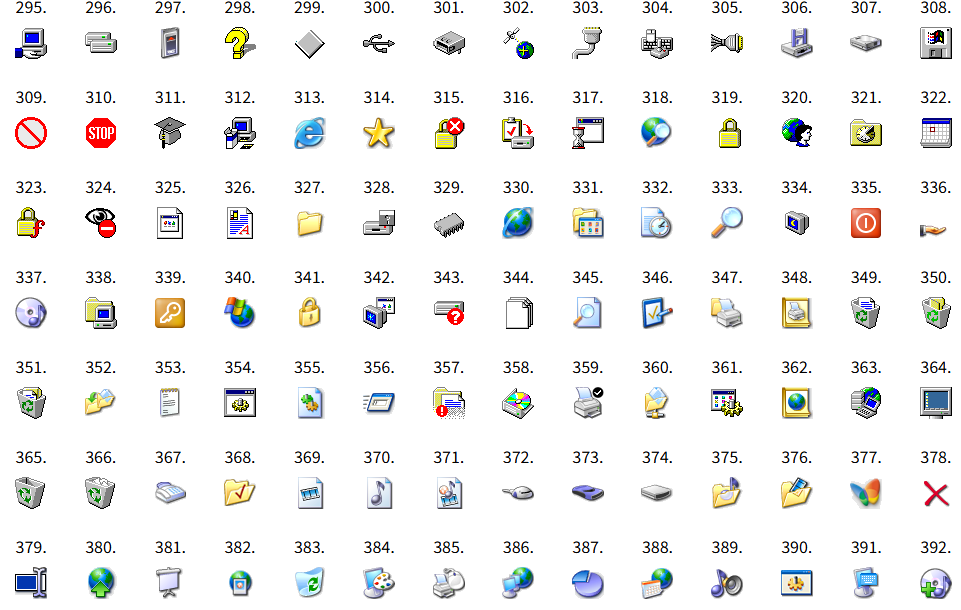Select the printer with checkmark icon 359
This screenshot has height=610, width=961.
tap(588, 403)
